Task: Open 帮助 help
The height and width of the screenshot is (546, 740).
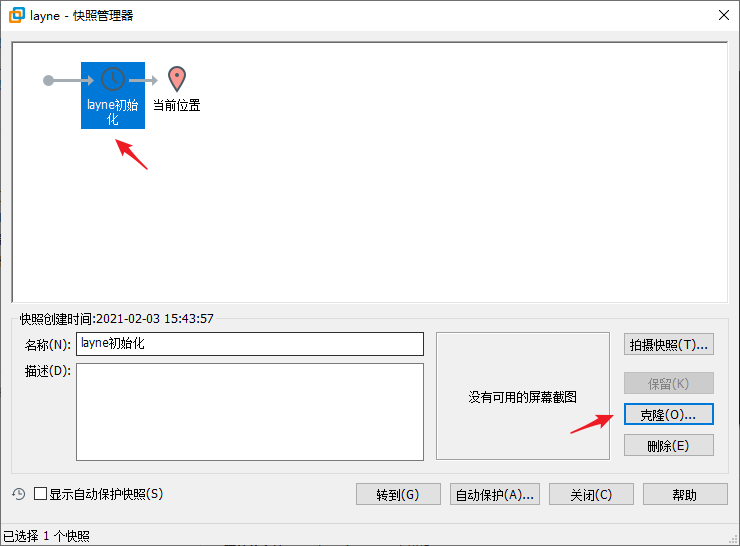Action: [684, 494]
